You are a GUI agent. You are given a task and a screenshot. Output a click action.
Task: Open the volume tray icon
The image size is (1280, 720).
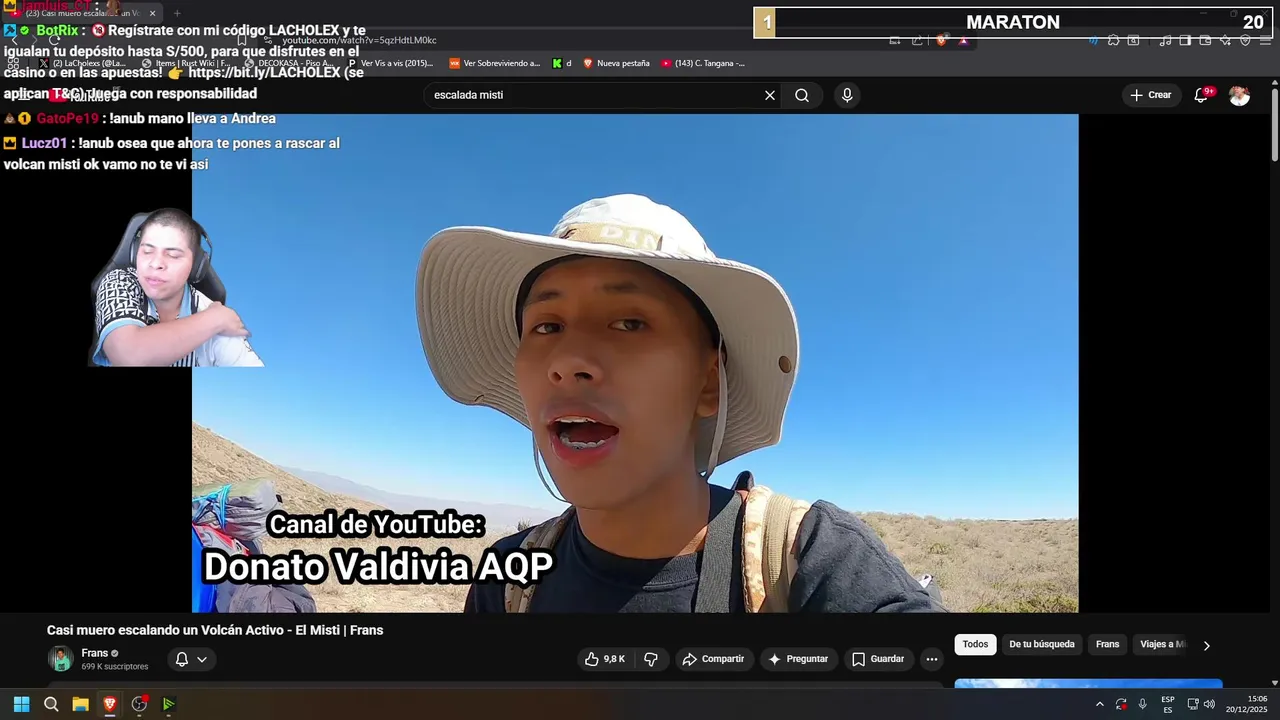(x=1209, y=704)
